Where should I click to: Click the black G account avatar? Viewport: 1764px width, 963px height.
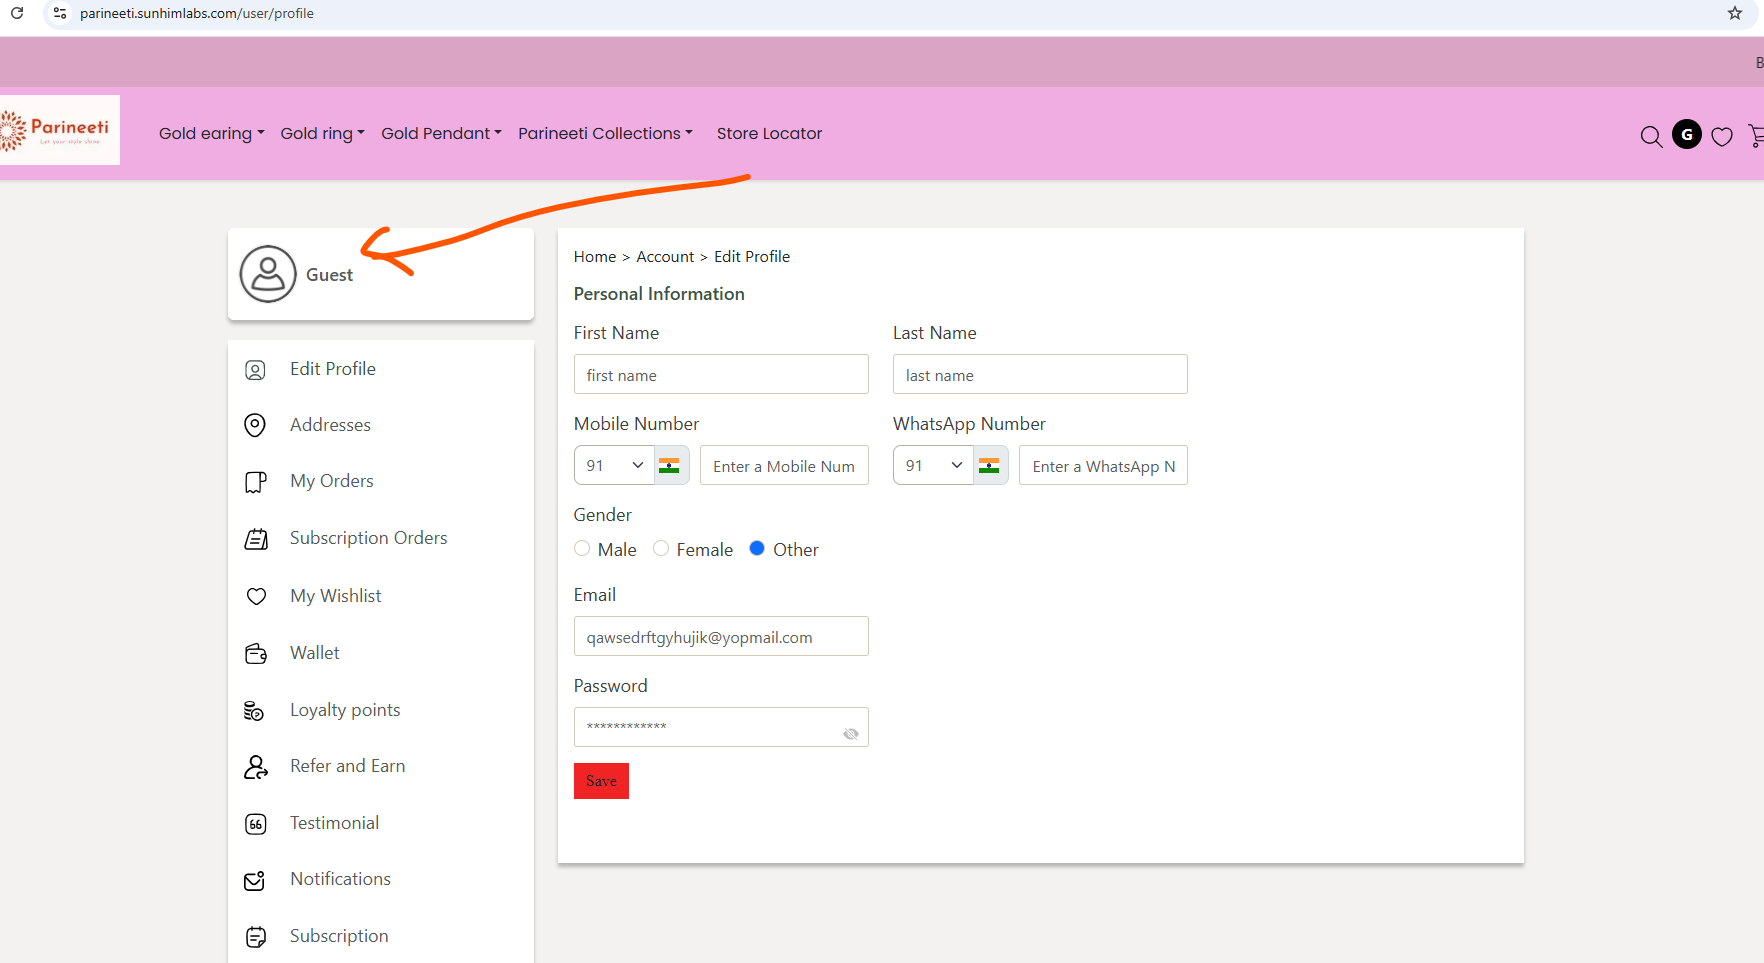pyautogui.click(x=1687, y=134)
